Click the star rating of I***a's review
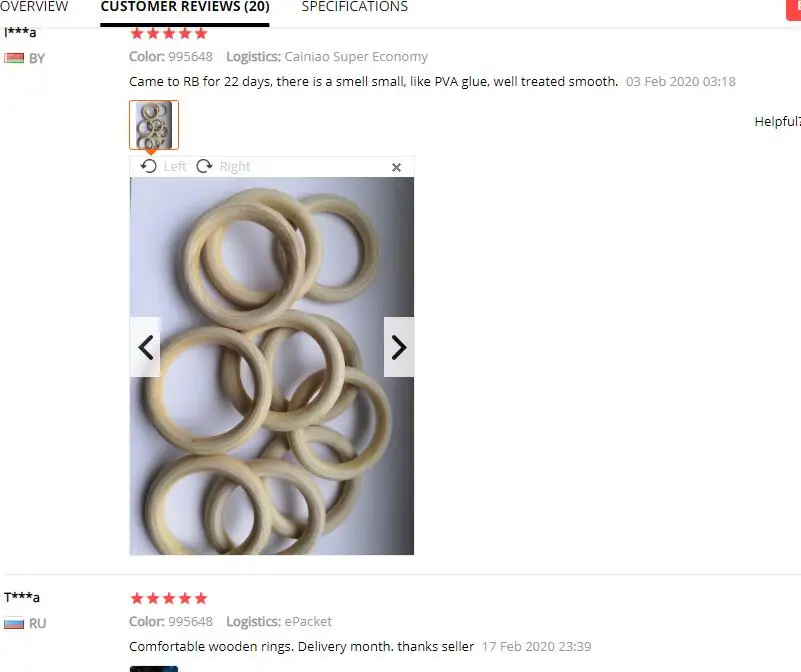Screen dimensions: 801x672 click(x=169, y=34)
